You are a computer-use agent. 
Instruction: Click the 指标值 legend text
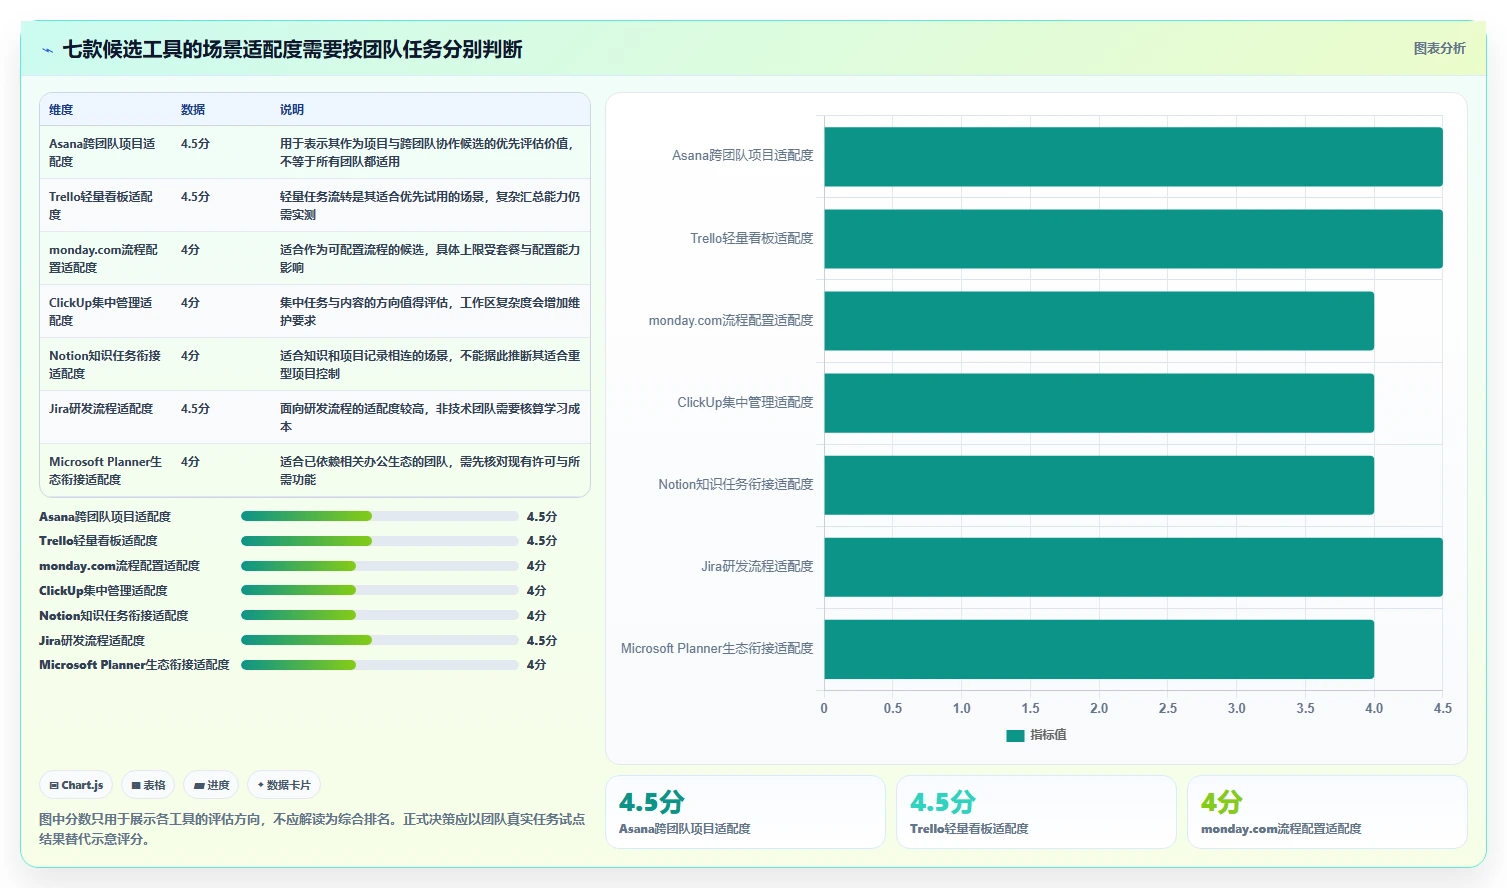pos(1048,735)
